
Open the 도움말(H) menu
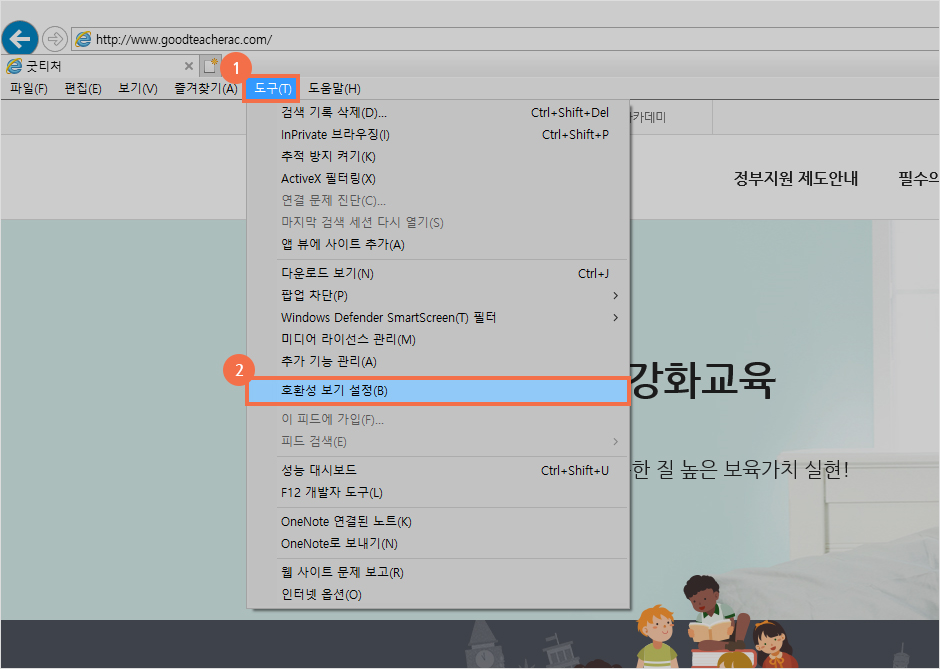[334, 89]
